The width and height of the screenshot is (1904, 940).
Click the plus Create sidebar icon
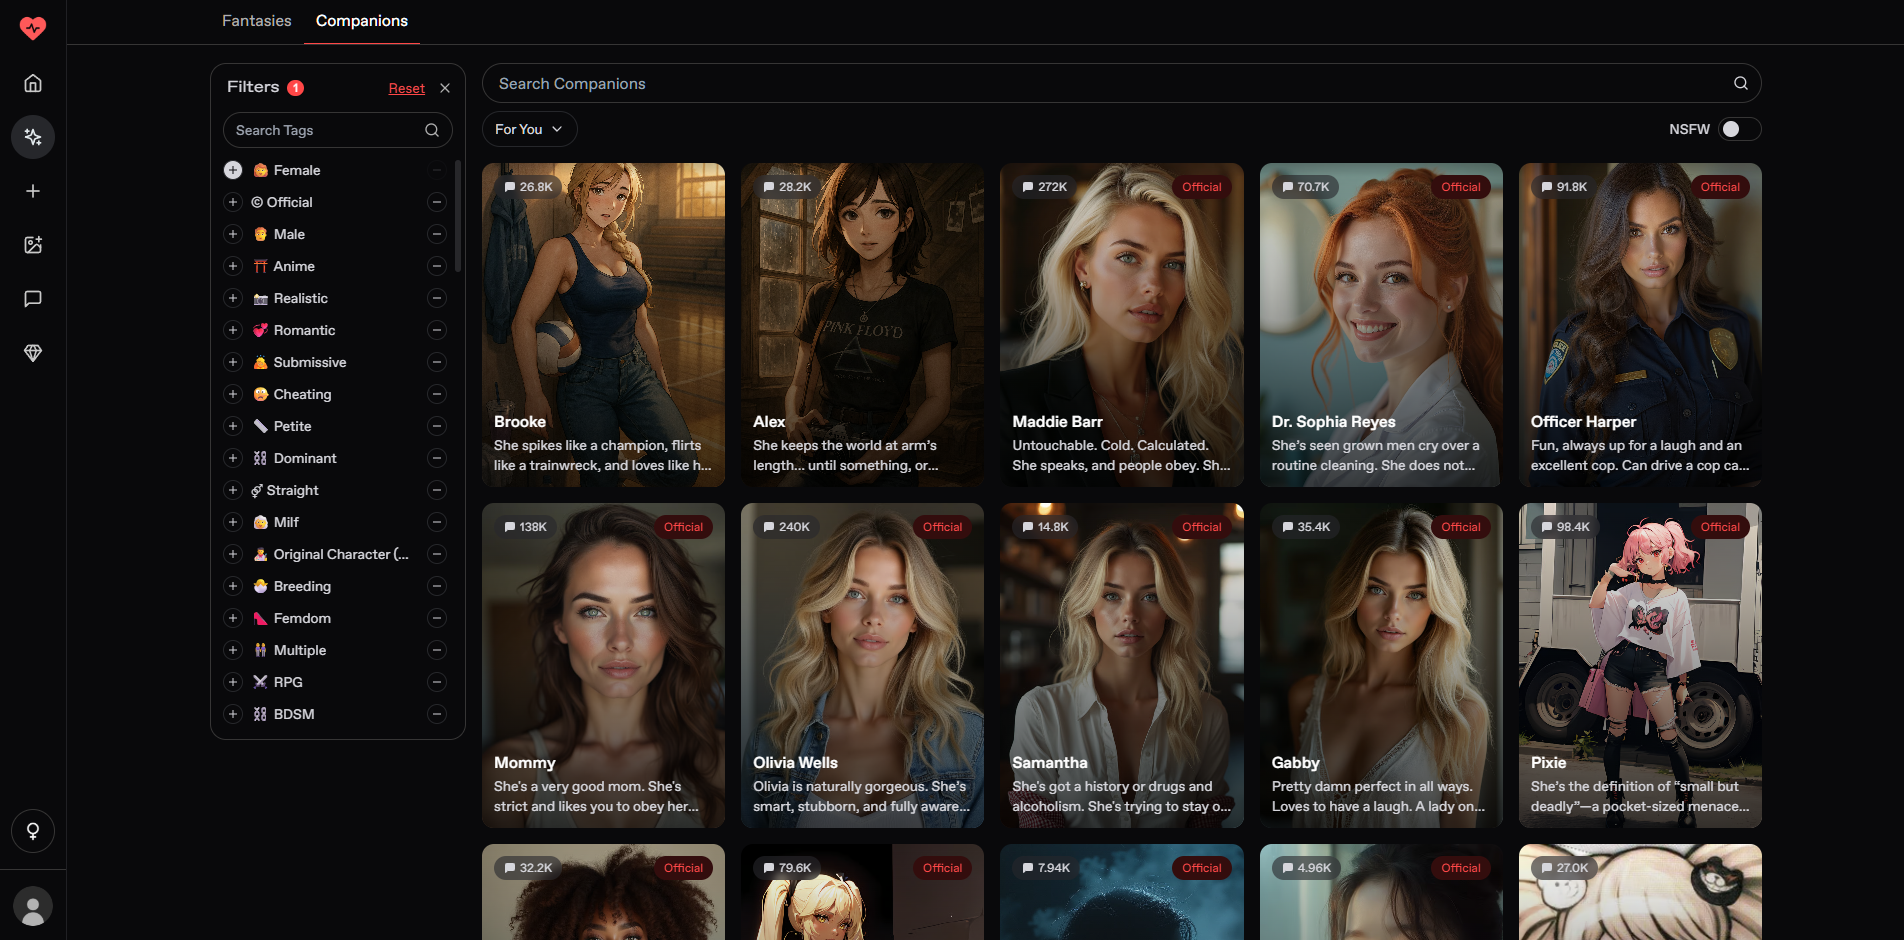pyautogui.click(x=33, y=191)
